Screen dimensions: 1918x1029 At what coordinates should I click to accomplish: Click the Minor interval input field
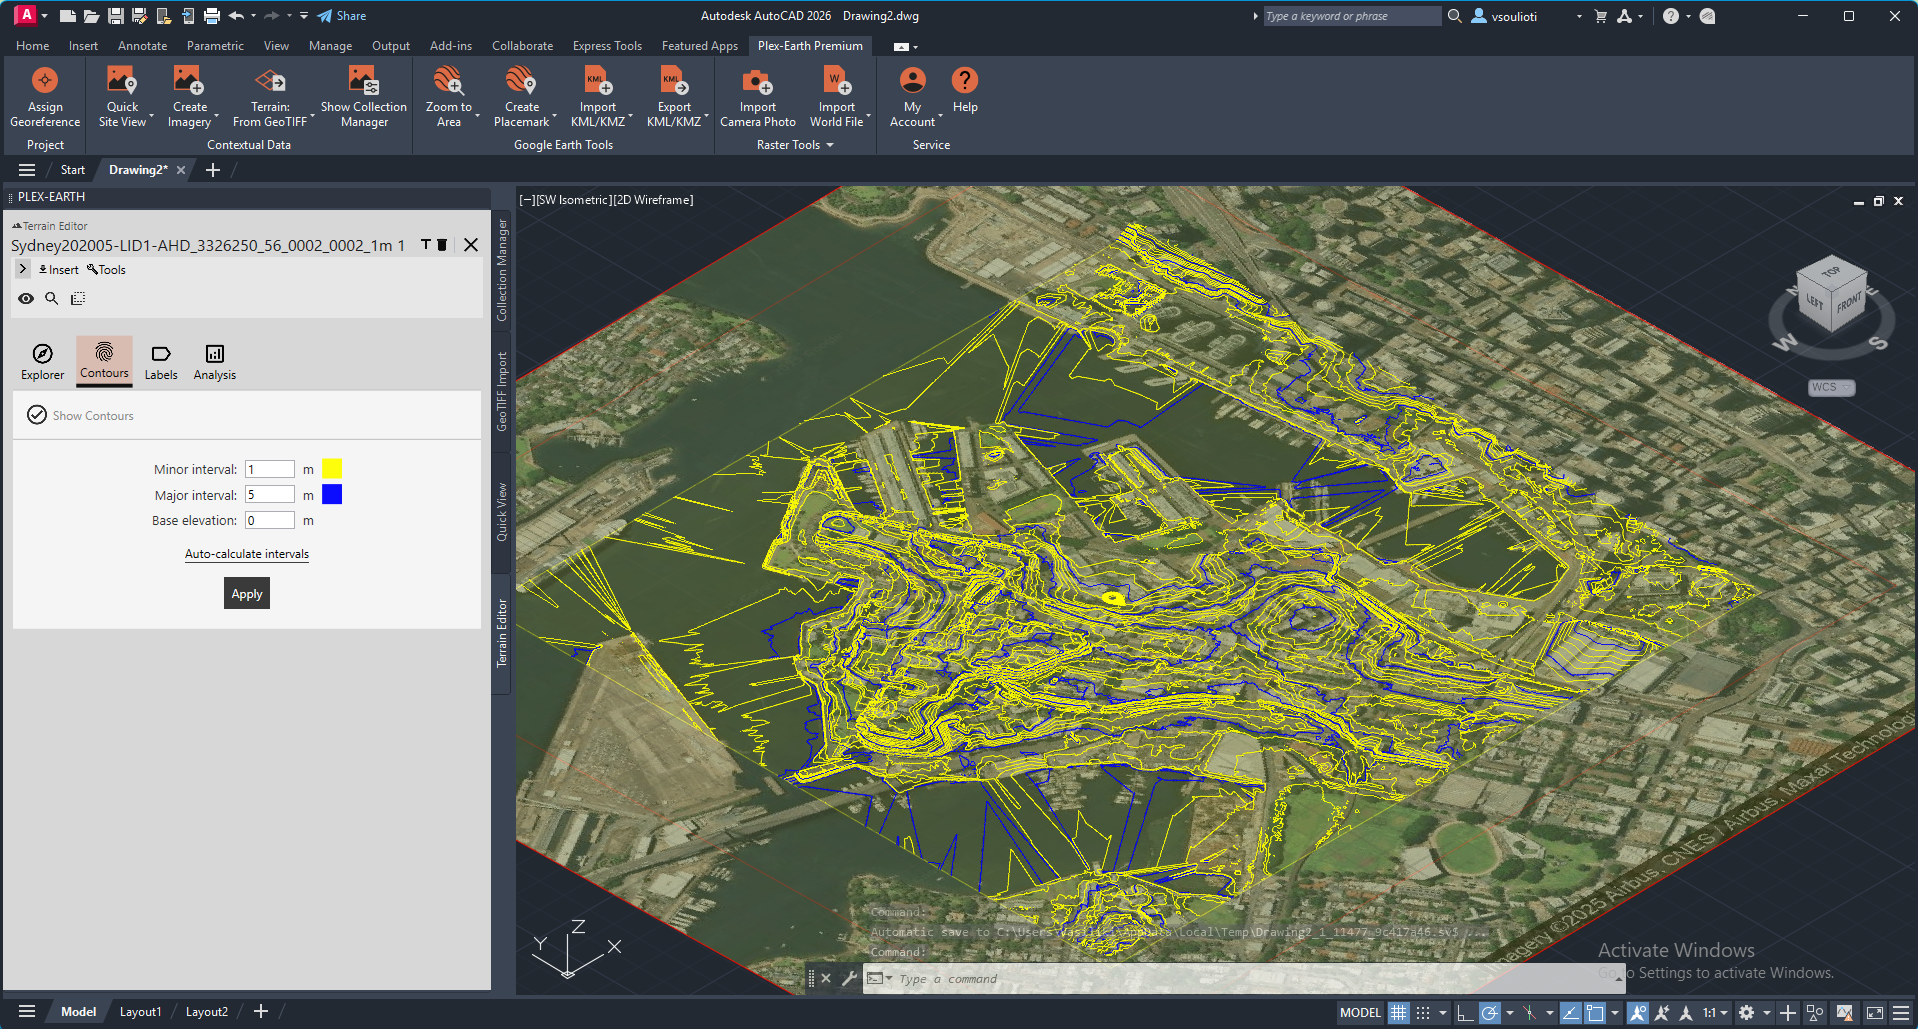pos(270,469)
